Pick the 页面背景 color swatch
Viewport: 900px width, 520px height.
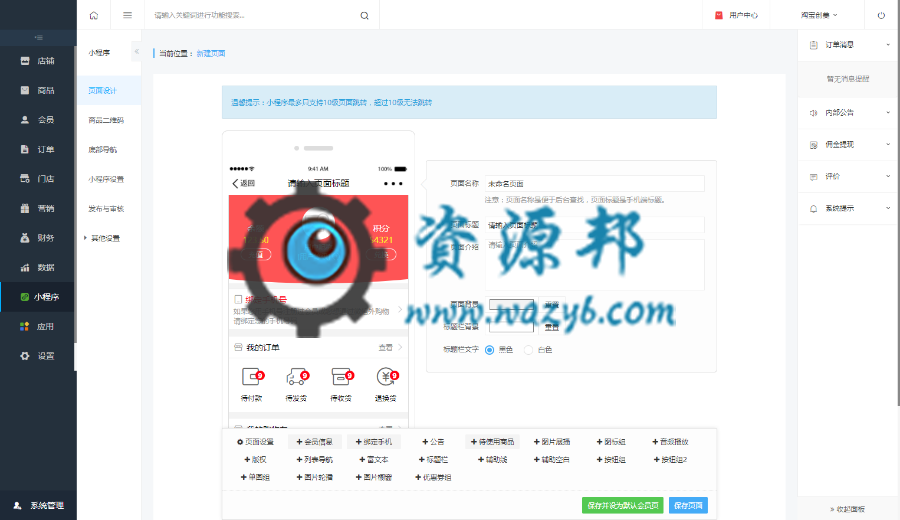[511, 305]
